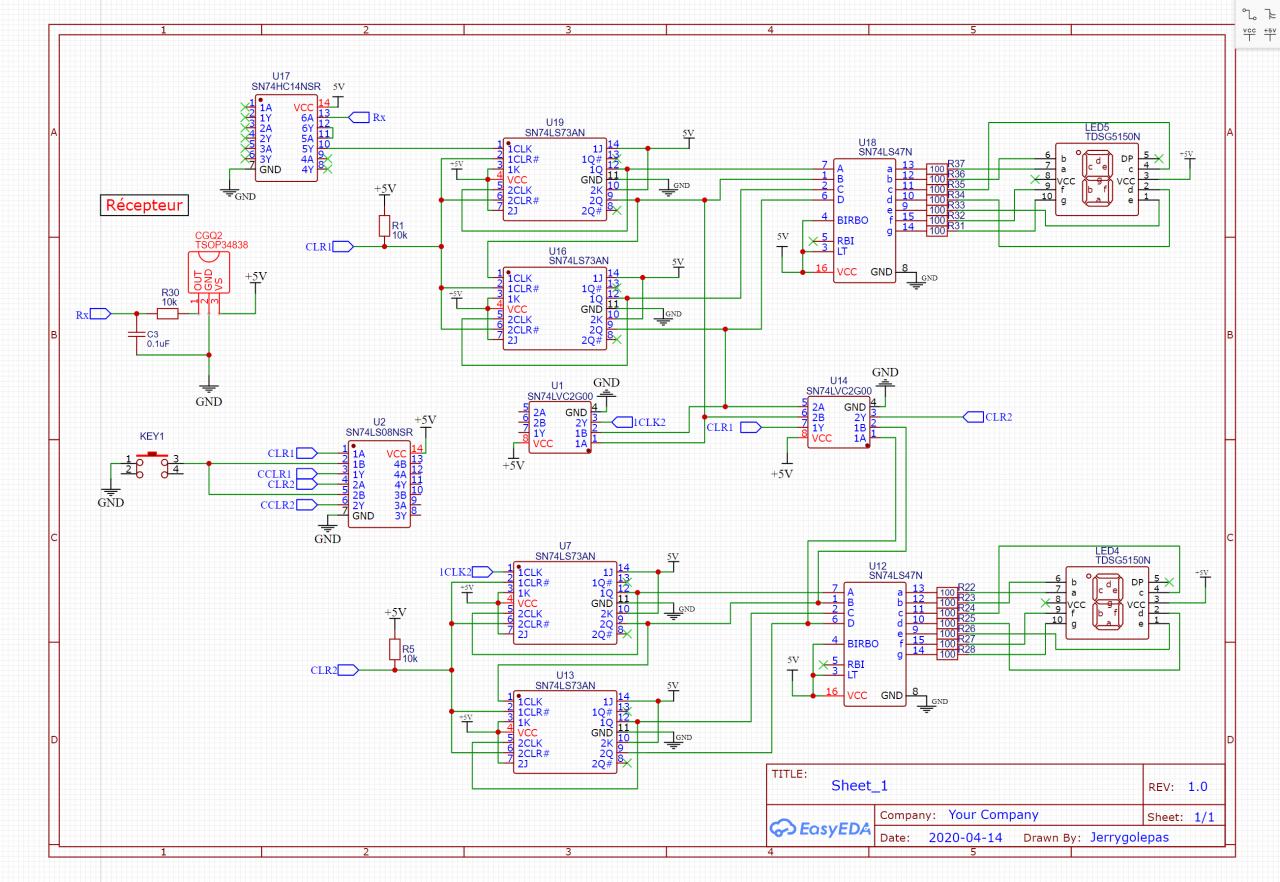Click the Jerrygolepas author name
Screen dimensions: 1280x882
(1129, 838)
